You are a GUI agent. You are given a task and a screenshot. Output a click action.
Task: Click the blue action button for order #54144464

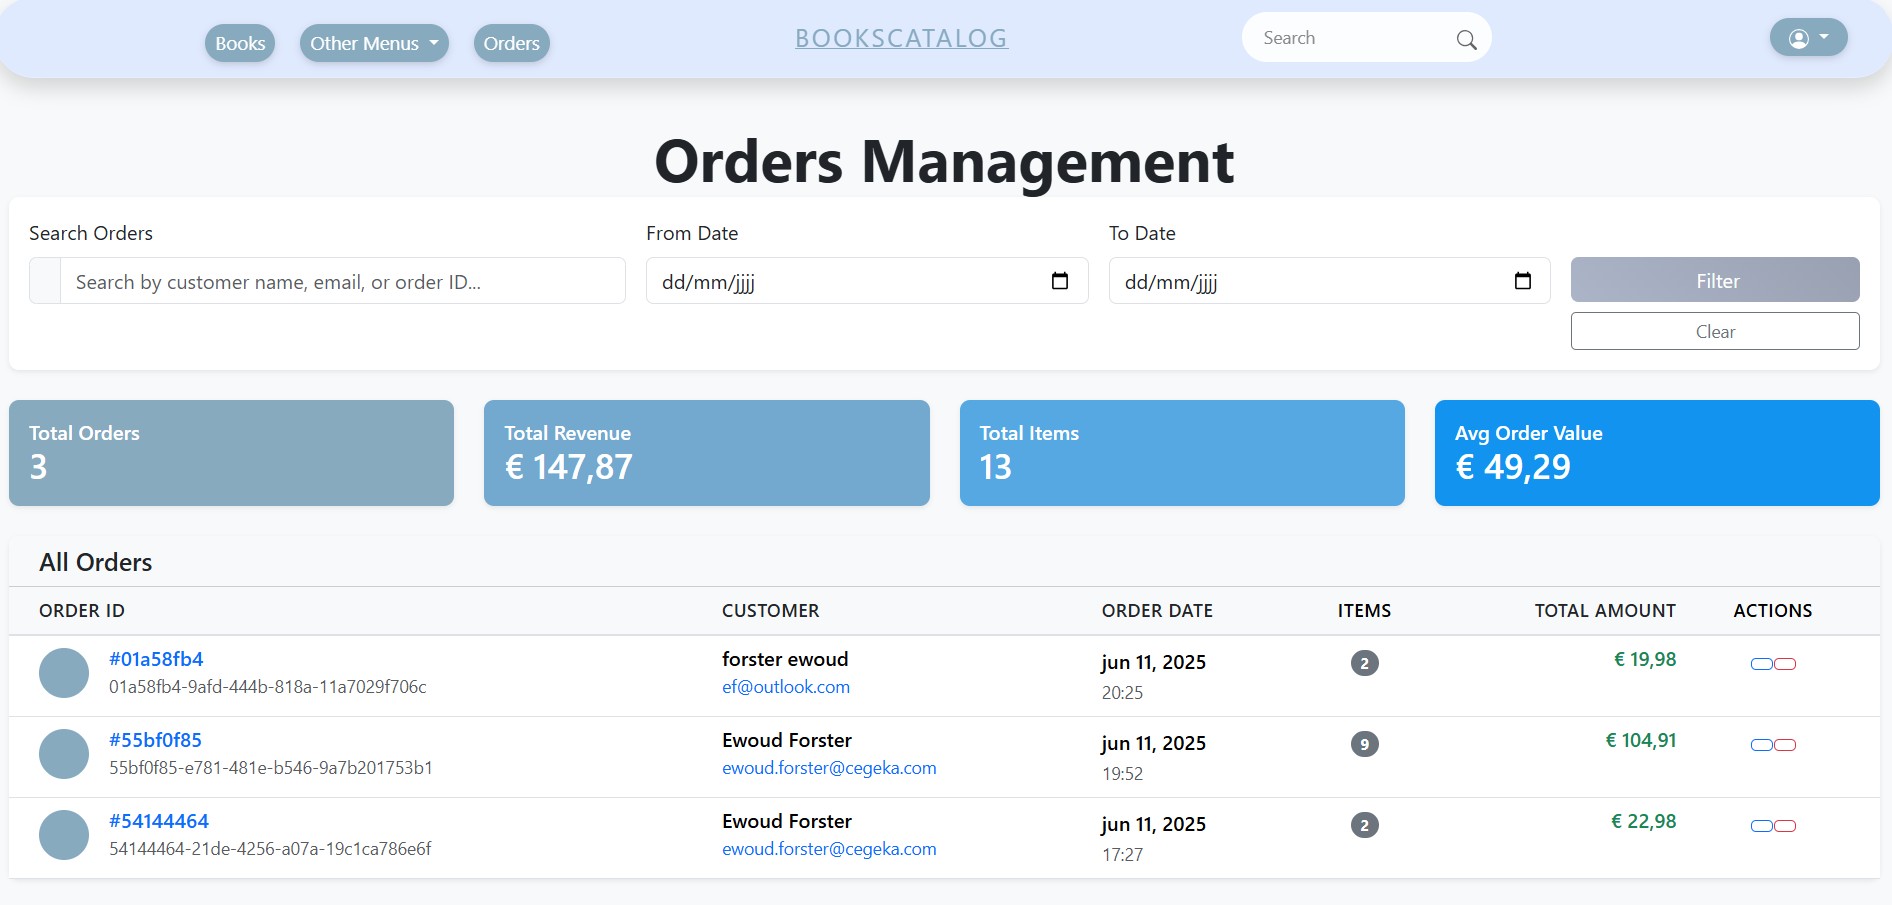tap(1762, 826)
